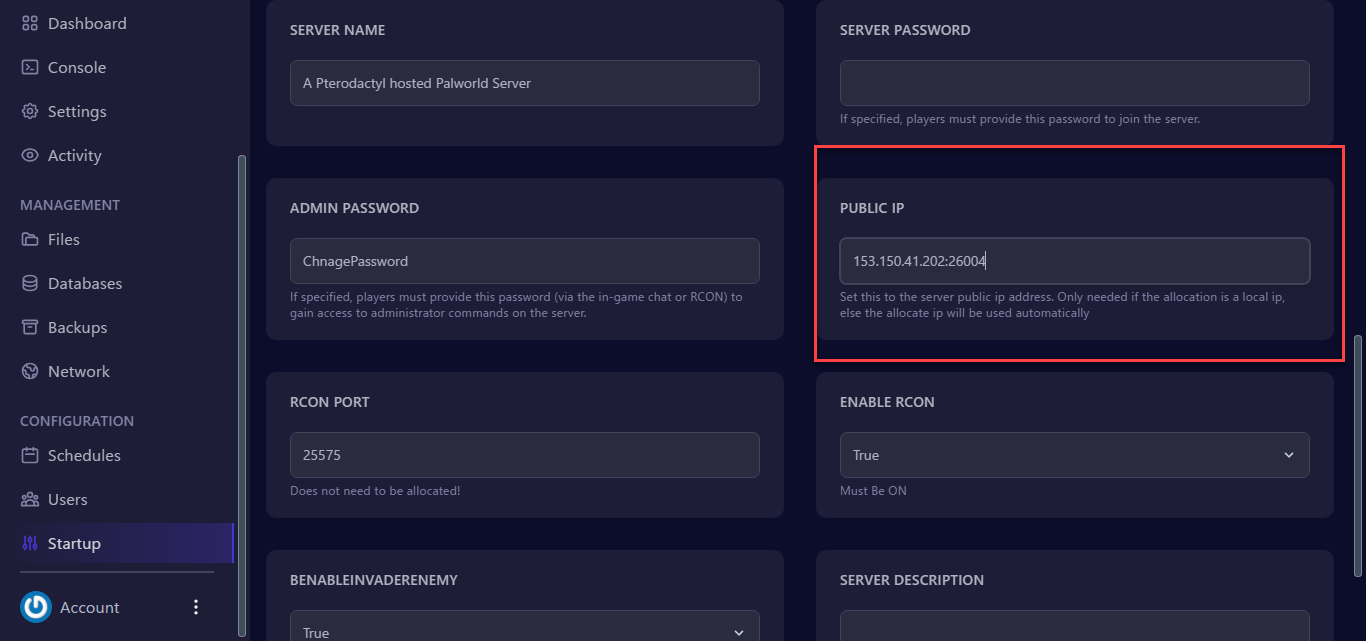
Task: Click the SERVER DESCRIPTION label
Action: tap(912, 580)
